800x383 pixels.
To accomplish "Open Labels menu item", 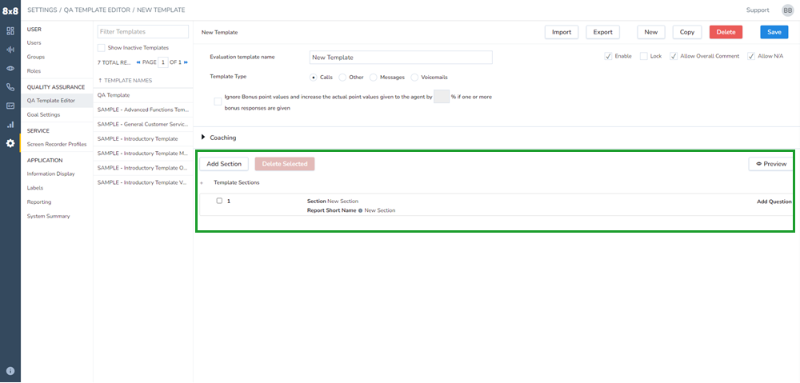I will click(35, 188).
